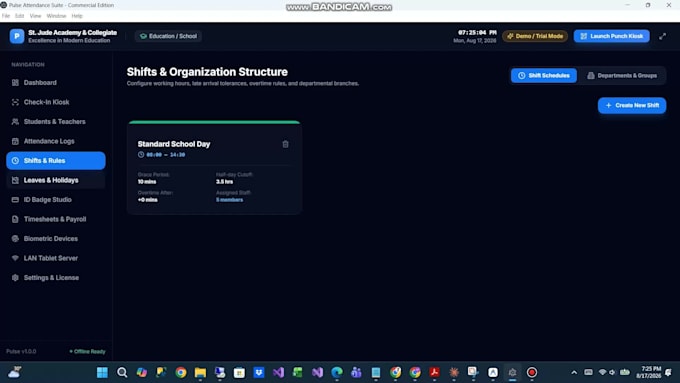The height and width of the screenshot is (383, 680).
Task: Open Adobe Acrobat from taskbar
Action: click(435, 373)
